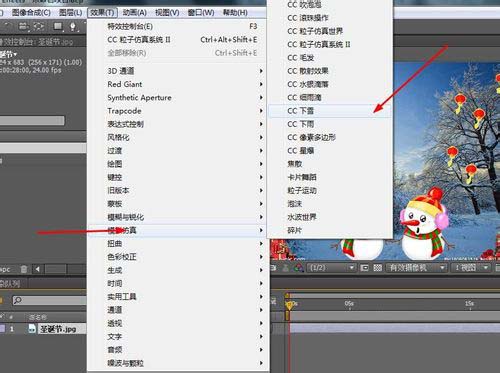Select the rectangle mask tool
Screen dimensions: 500x373
tap(58, 26)
